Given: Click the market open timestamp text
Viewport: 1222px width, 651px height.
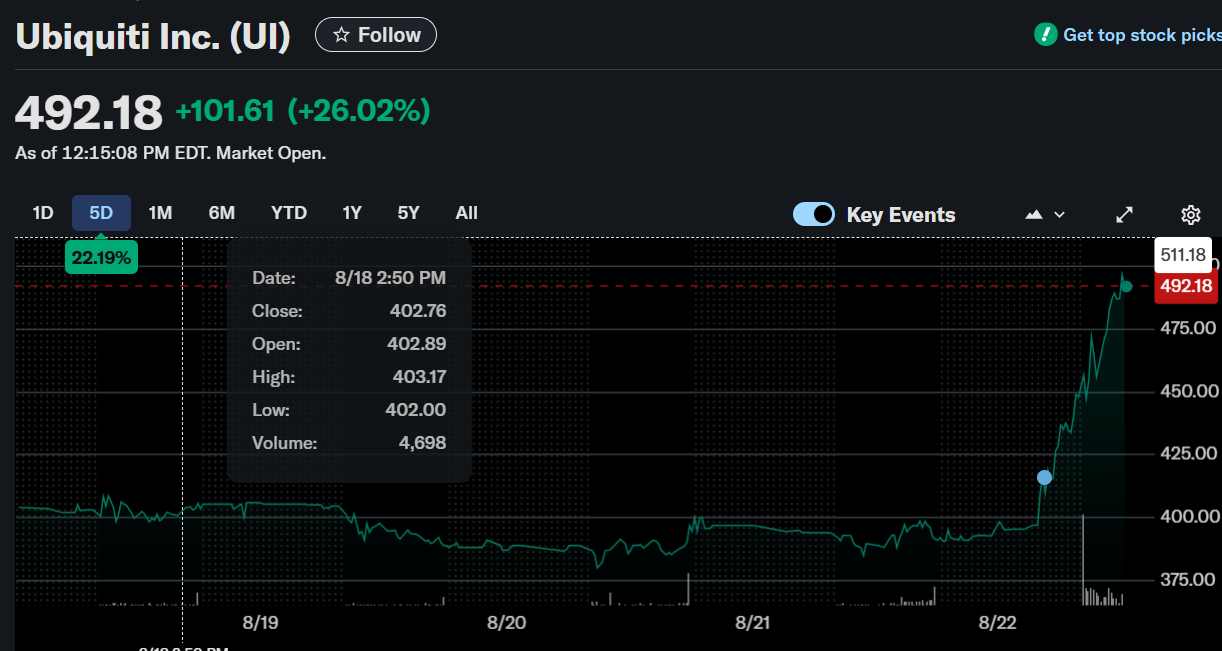Looking at the screenshot, I should click(x=171, y=153).
